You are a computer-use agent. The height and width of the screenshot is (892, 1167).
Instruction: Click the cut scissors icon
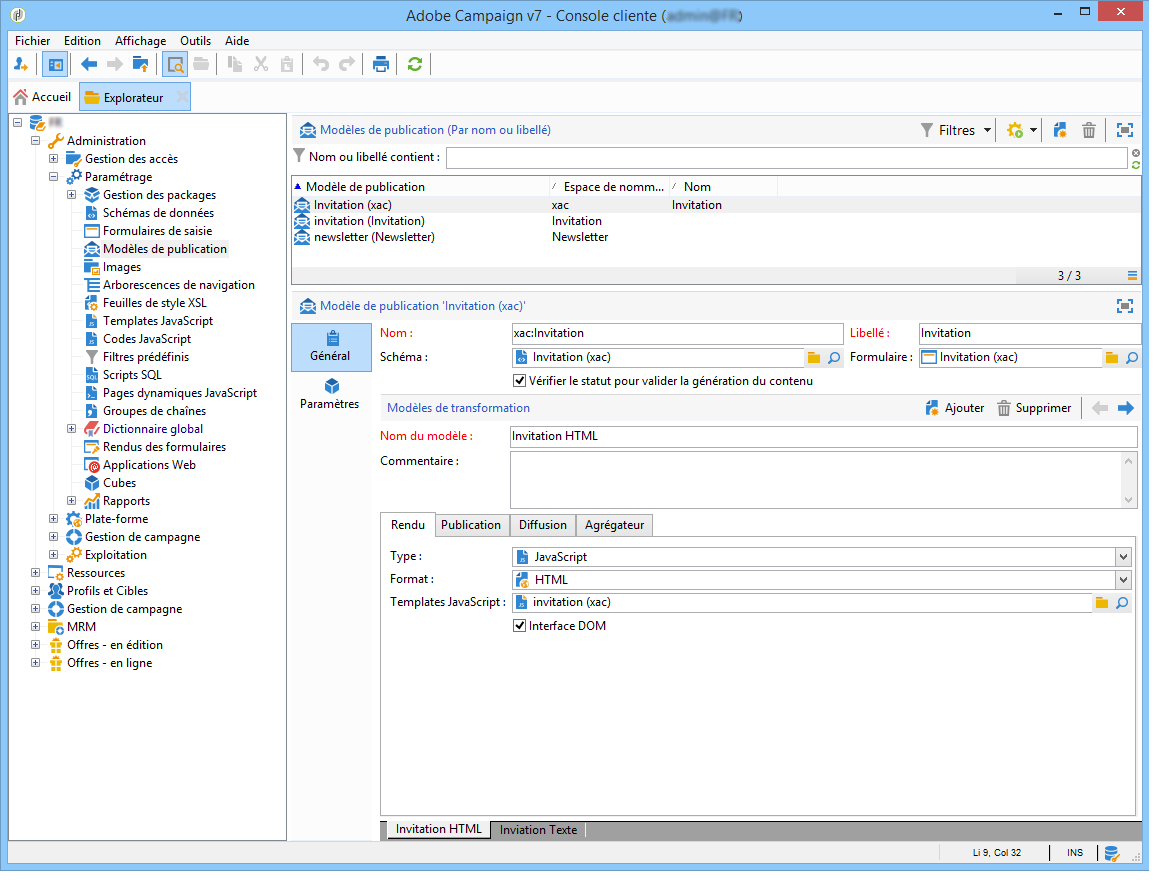click(x=260, y=65)
